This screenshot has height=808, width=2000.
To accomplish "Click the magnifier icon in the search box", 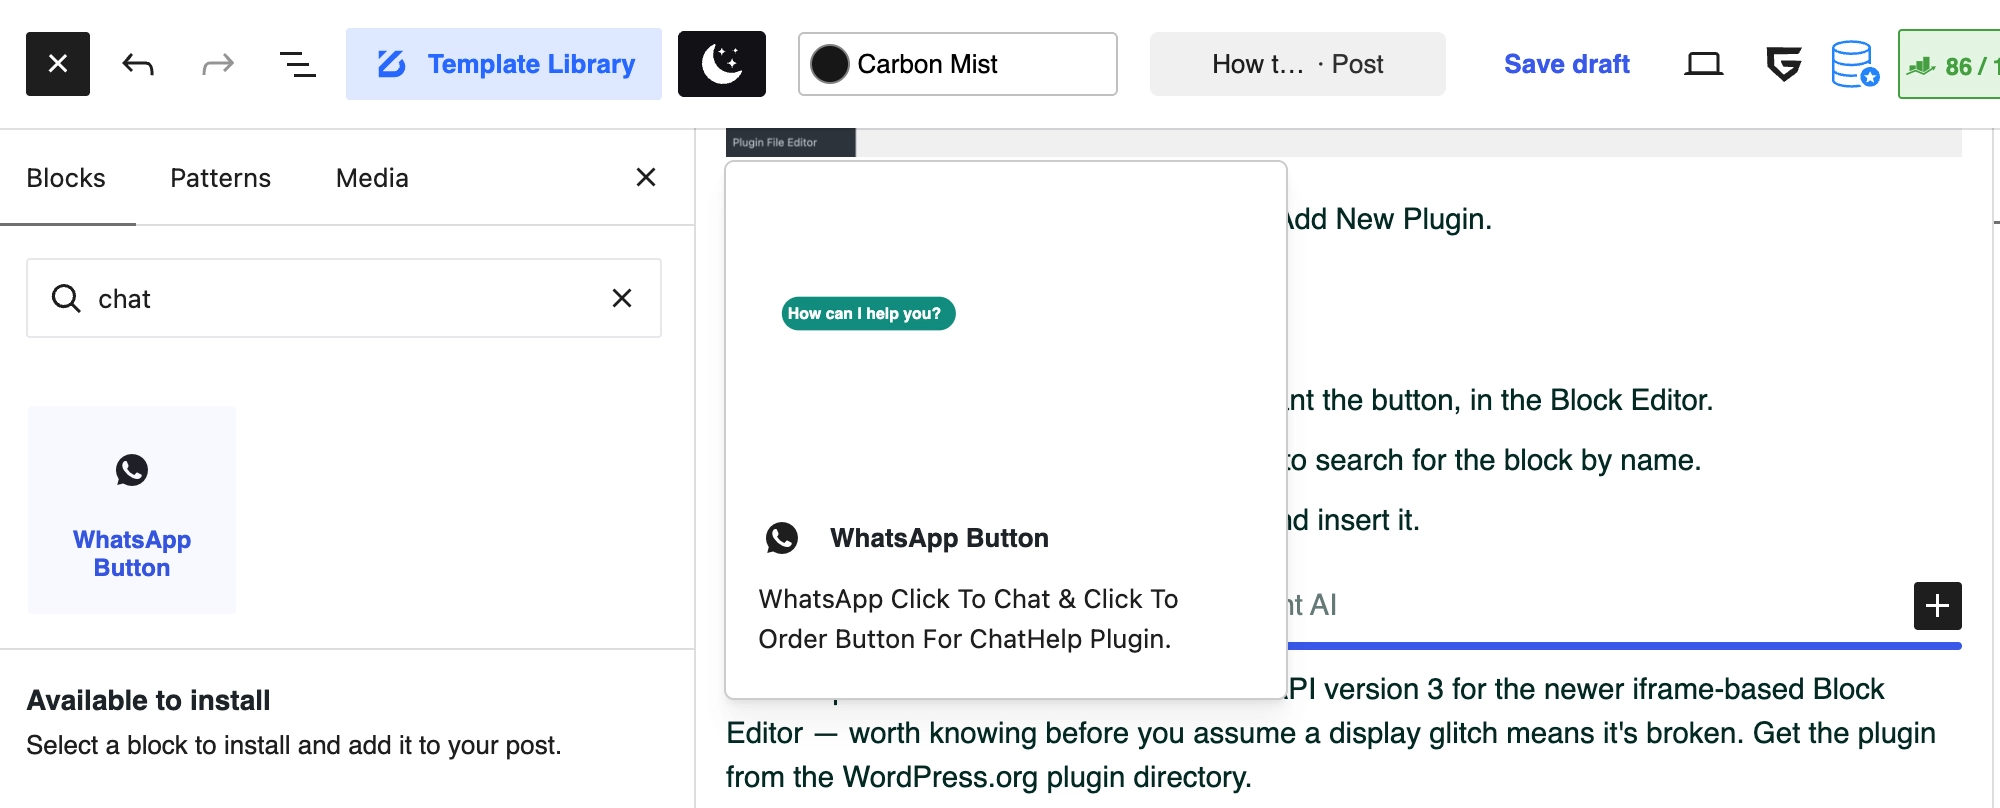I will [66, 298].
